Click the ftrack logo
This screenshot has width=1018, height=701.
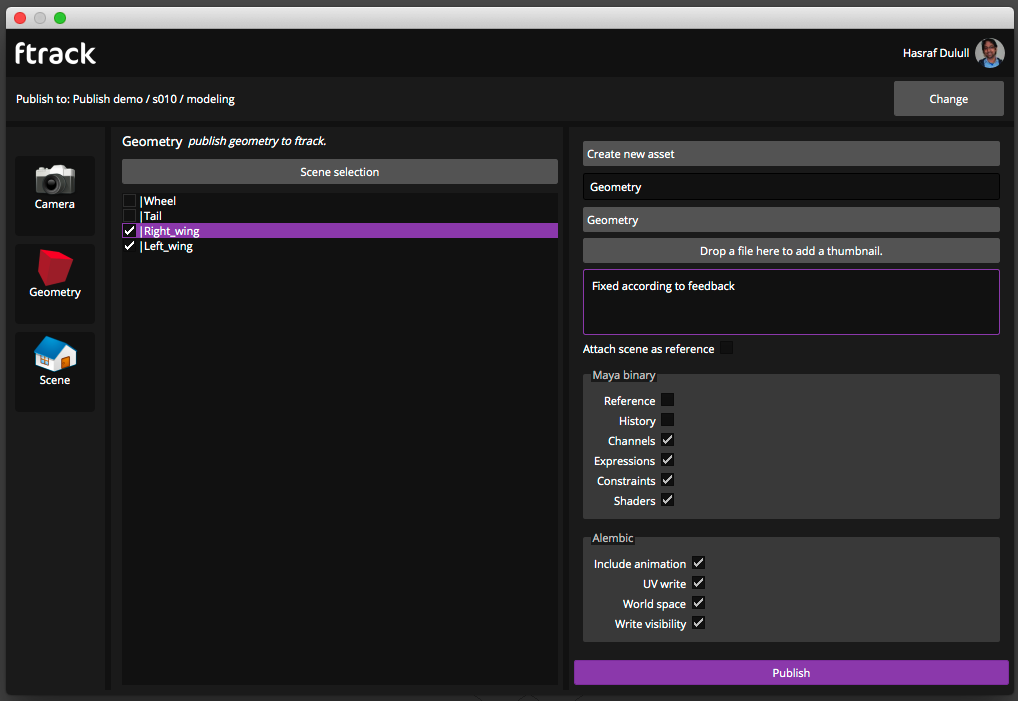point(55,53)
